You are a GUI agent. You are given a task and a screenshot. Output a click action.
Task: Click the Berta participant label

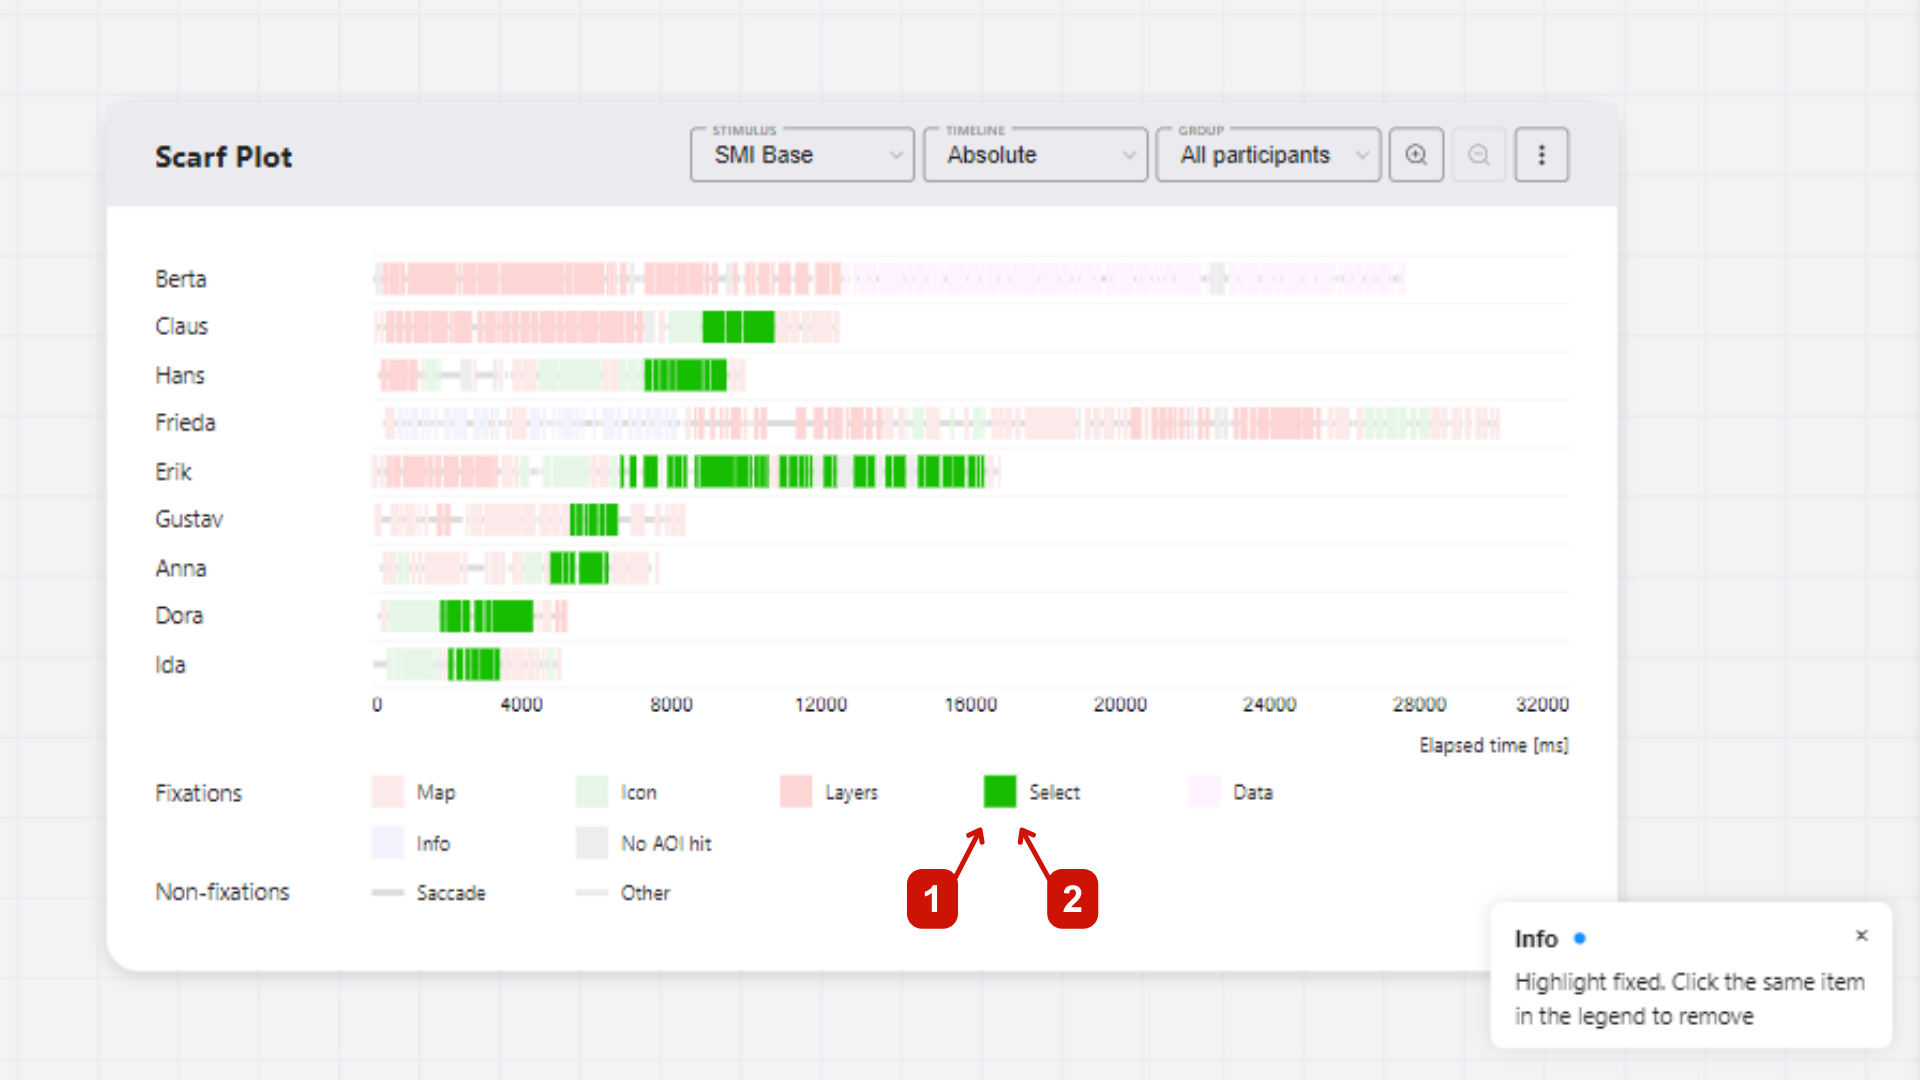[181, 279]
